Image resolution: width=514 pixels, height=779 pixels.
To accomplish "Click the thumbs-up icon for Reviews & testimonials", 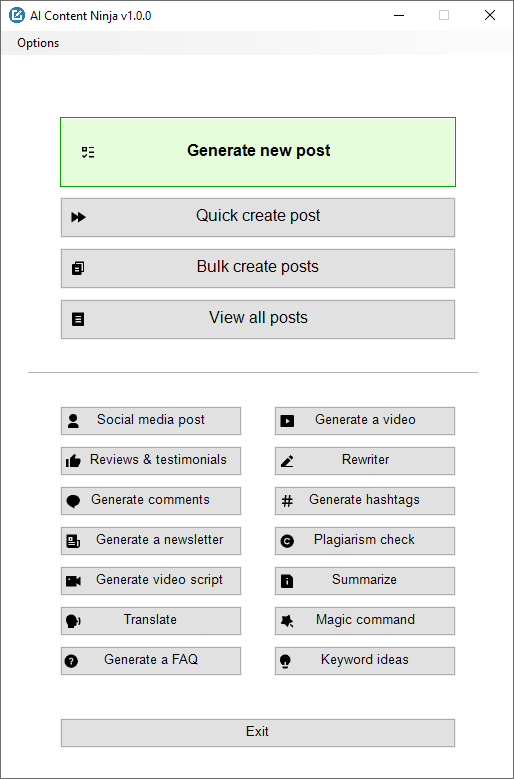I will coord(73,461).
